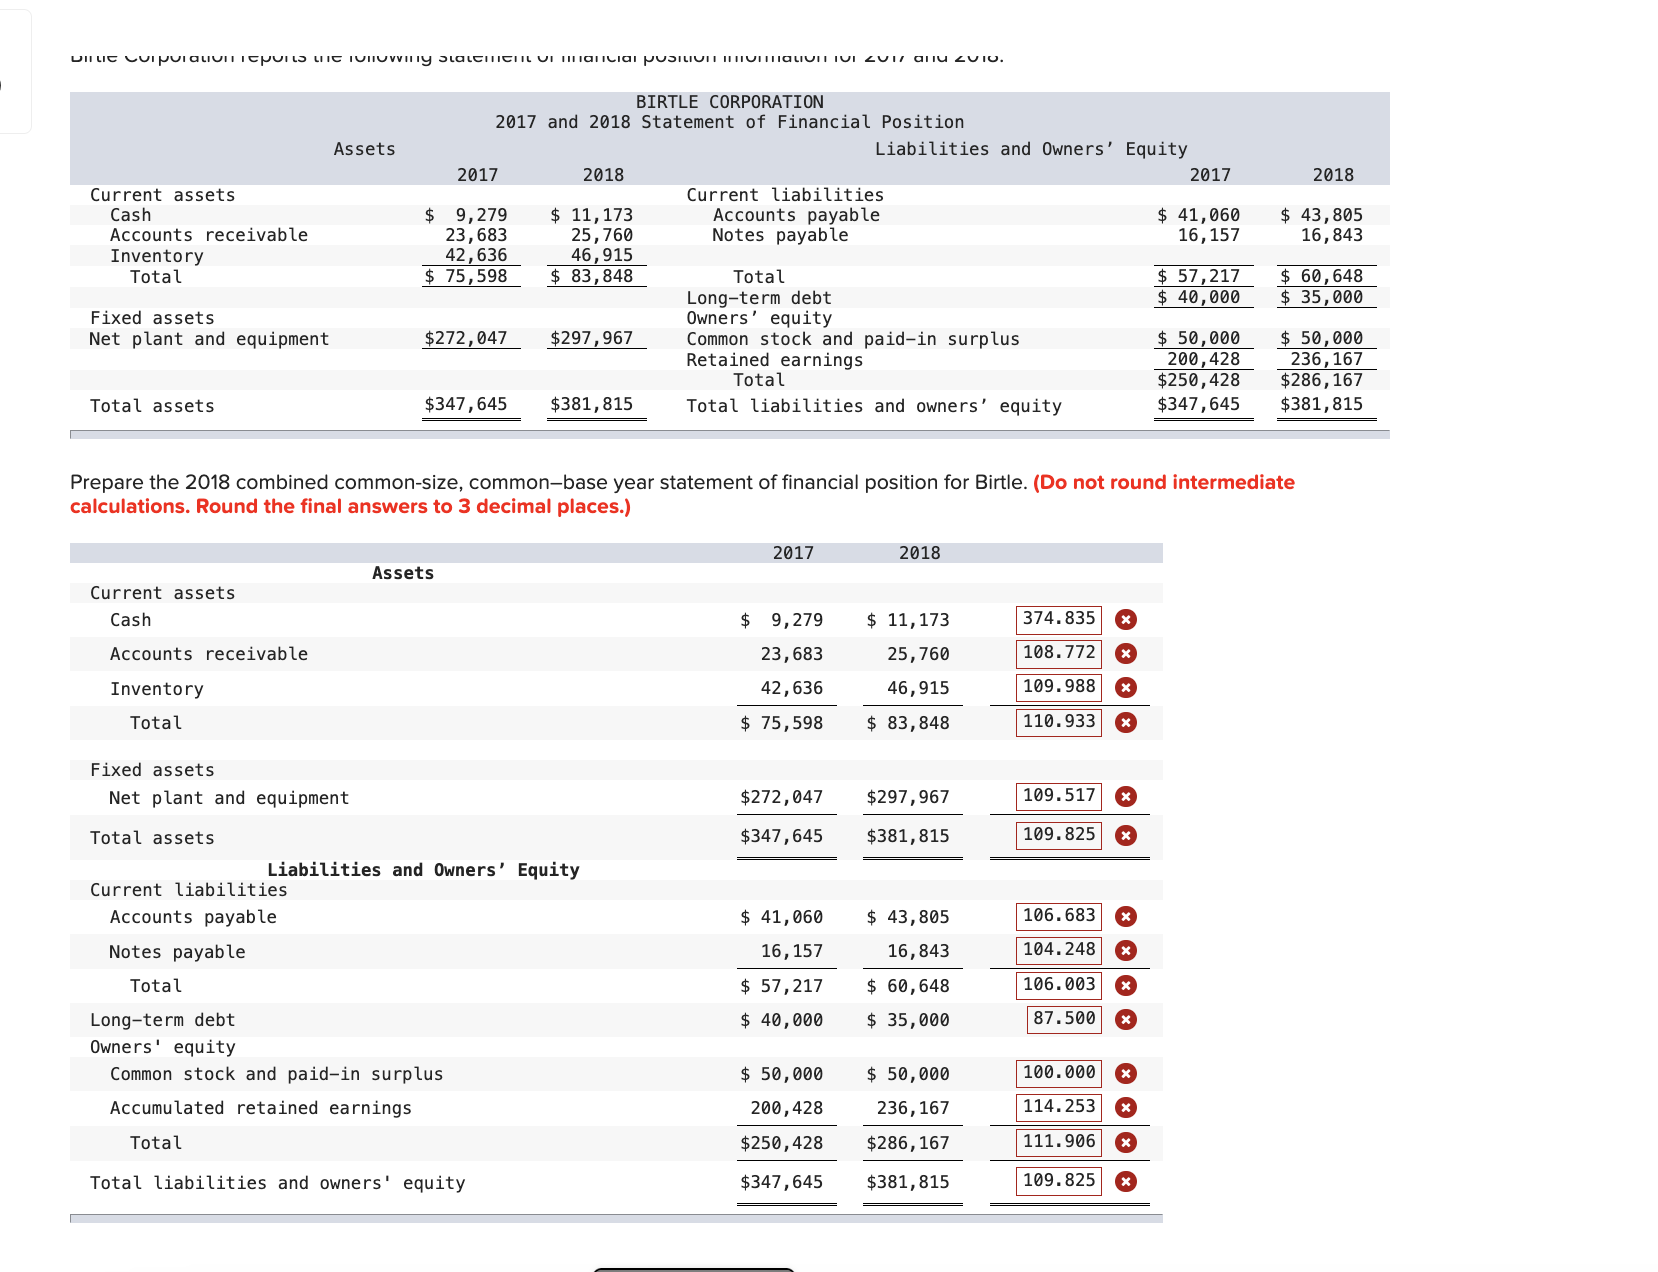Click the red X icon beside Total liabilities and owners' equity

tap(1126, 1182)
